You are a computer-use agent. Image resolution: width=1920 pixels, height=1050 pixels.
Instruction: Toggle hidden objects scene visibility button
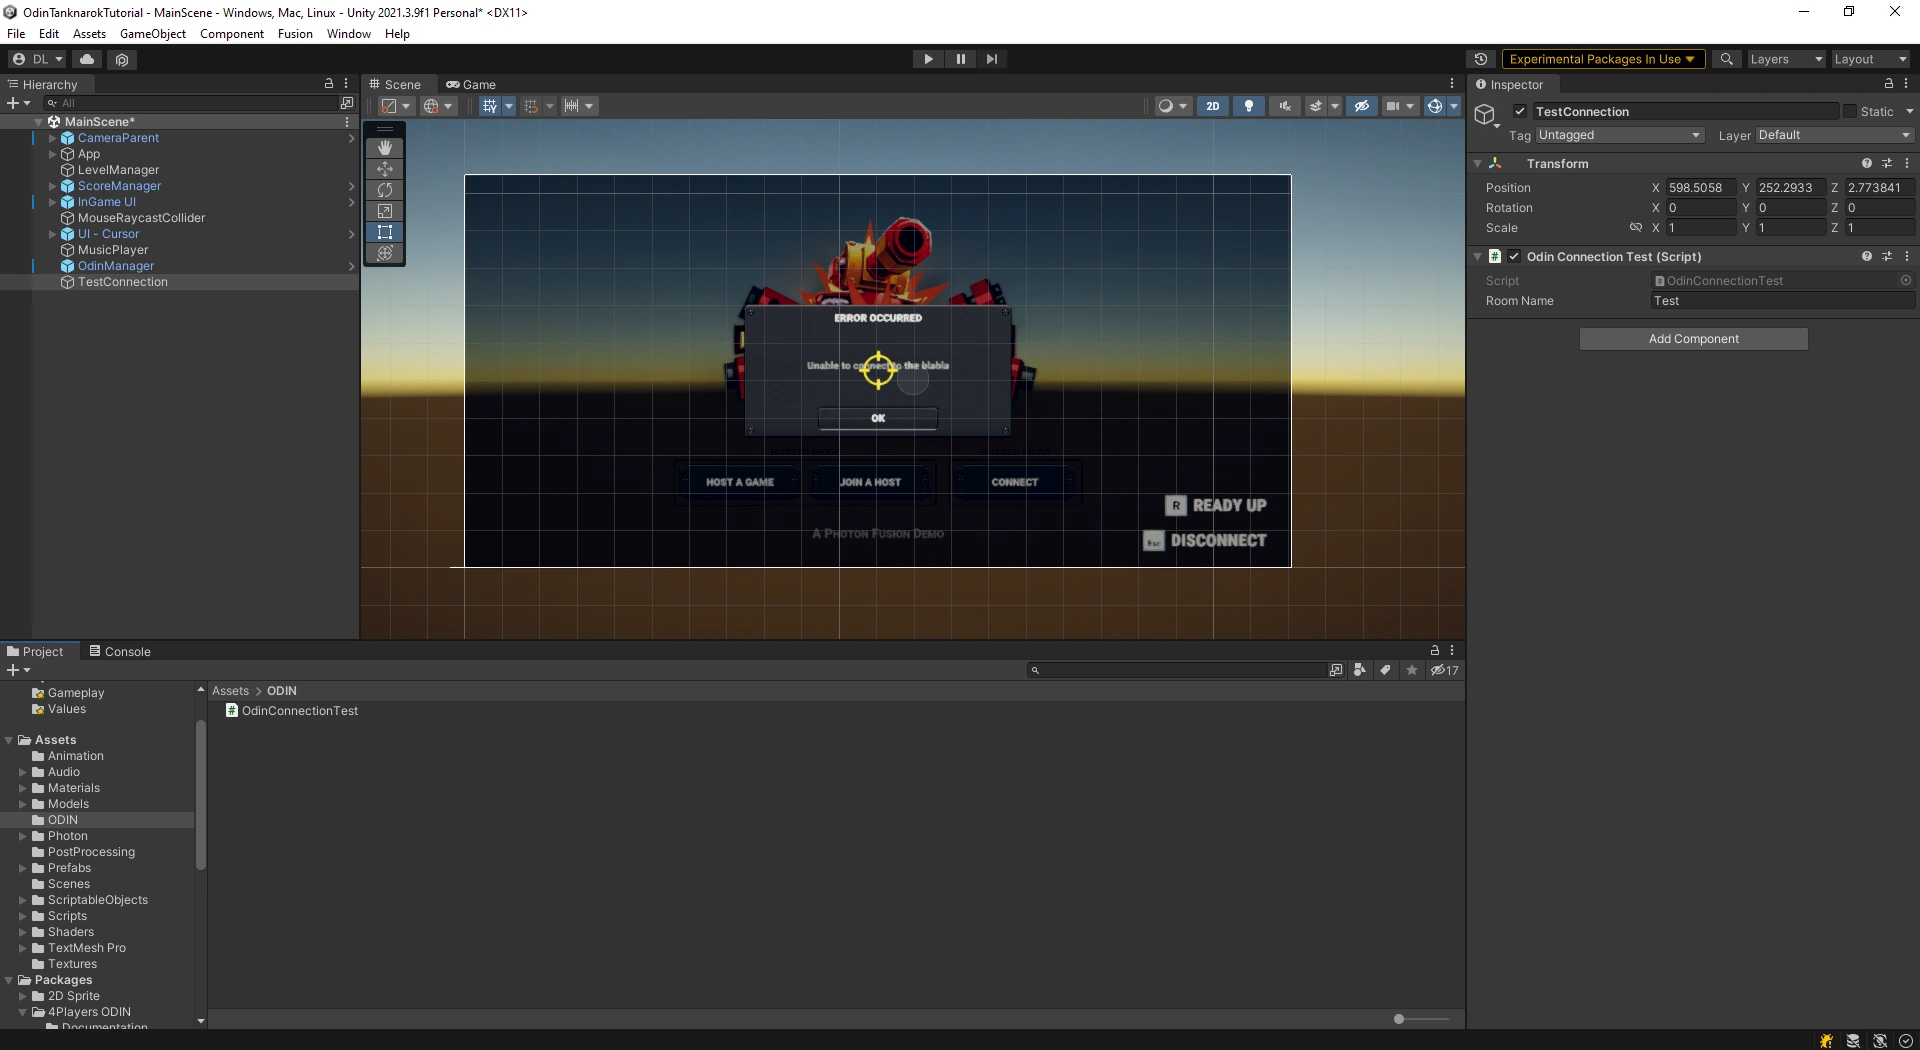click(x=1361, y=106)
